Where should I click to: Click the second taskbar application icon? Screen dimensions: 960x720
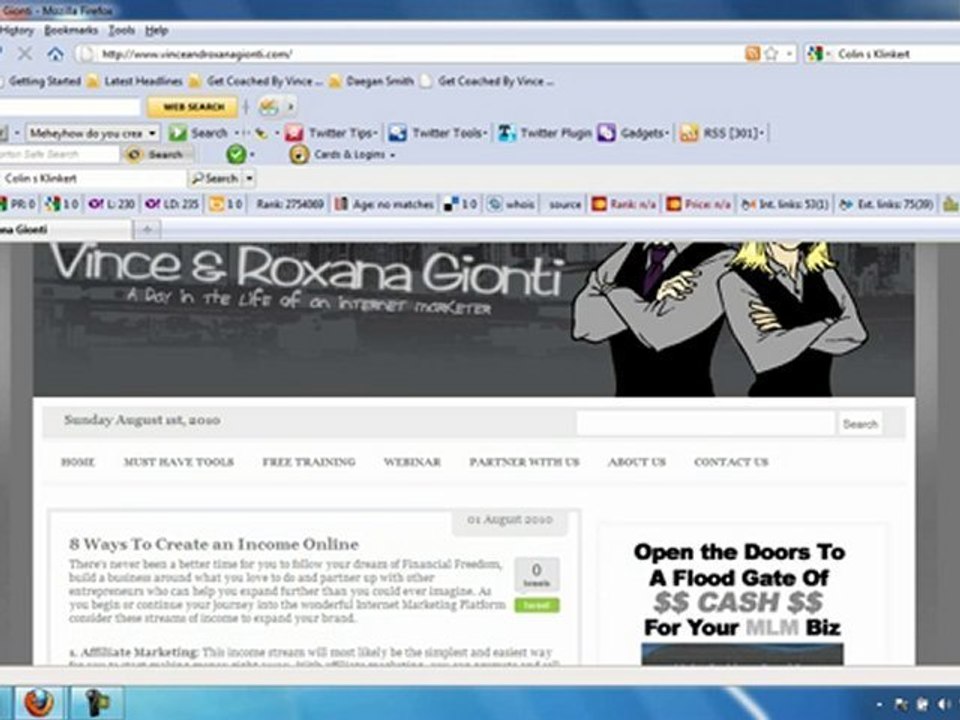click(97, 703)
